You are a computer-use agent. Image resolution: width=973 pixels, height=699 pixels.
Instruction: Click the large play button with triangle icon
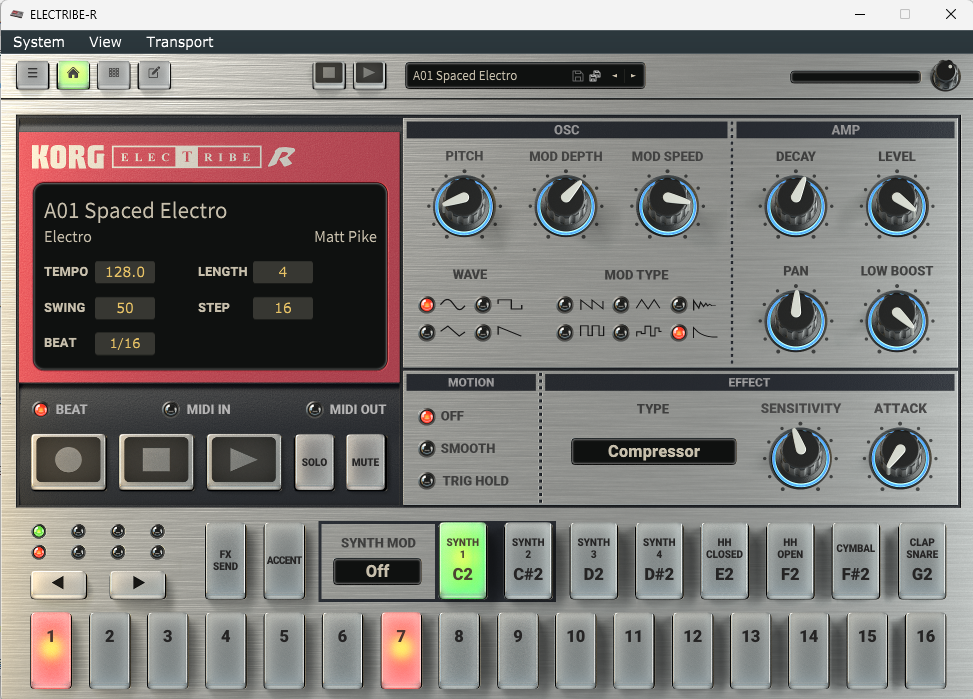click(243, 461)
